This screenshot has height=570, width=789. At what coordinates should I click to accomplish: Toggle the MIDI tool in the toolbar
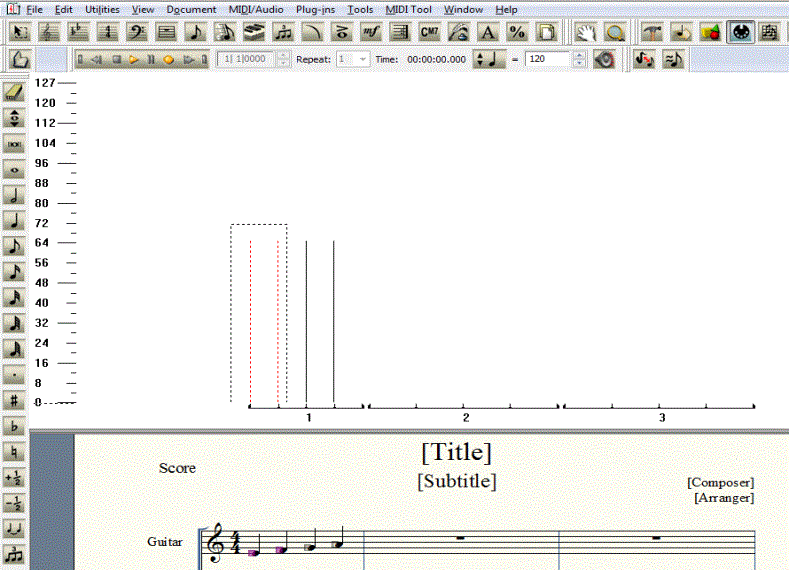coord(741,32)
